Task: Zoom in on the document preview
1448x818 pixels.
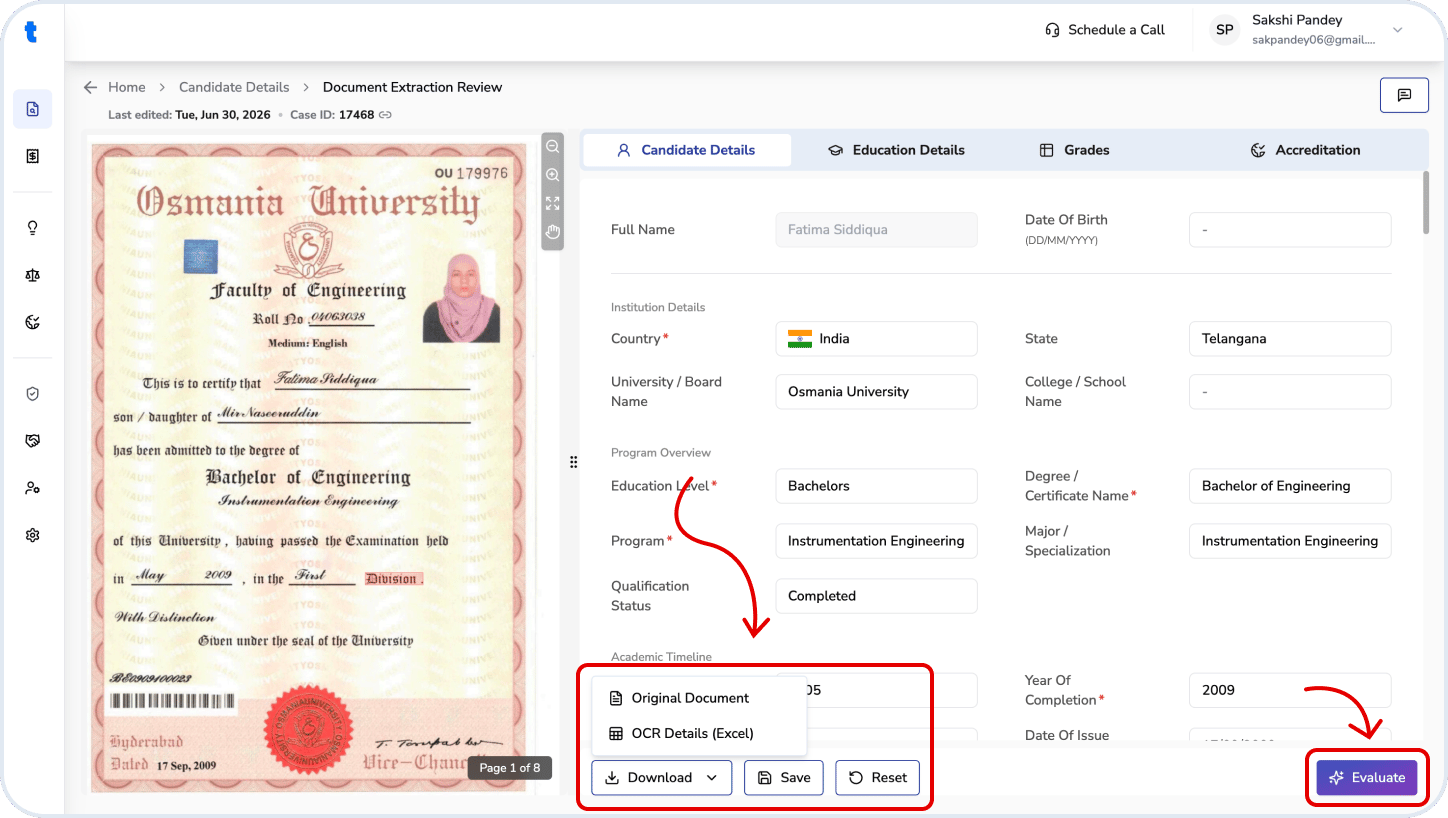Action: (x=552, y=175)
